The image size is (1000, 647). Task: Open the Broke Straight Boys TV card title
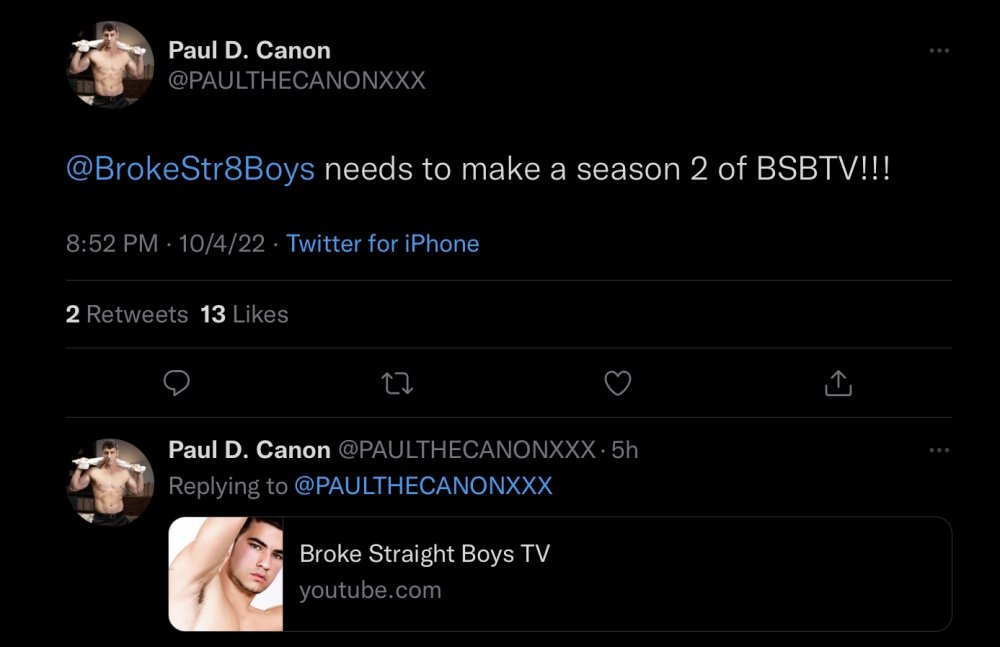(x=424, y=554)
